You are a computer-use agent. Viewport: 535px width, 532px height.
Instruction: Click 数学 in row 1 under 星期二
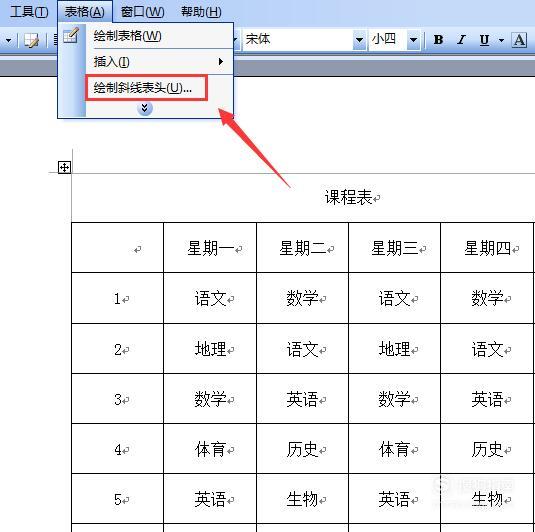(302, 298)
